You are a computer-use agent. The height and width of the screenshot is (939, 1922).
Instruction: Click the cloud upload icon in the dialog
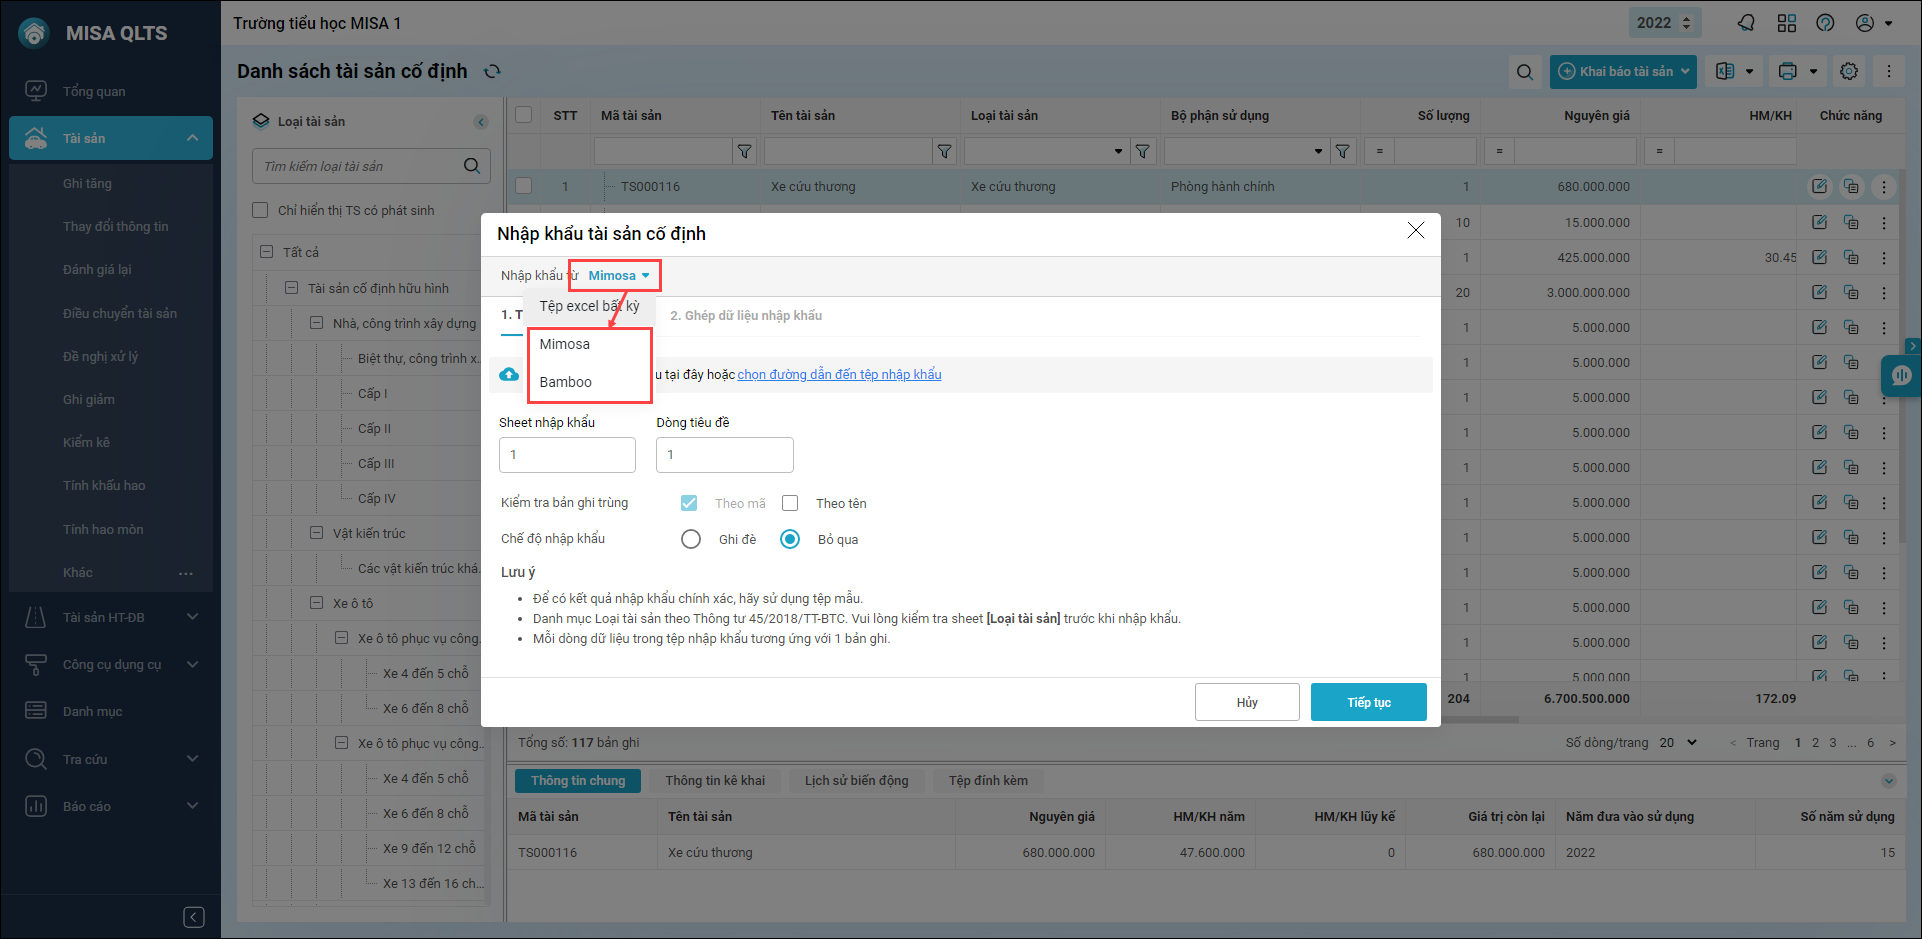[509, 374]
